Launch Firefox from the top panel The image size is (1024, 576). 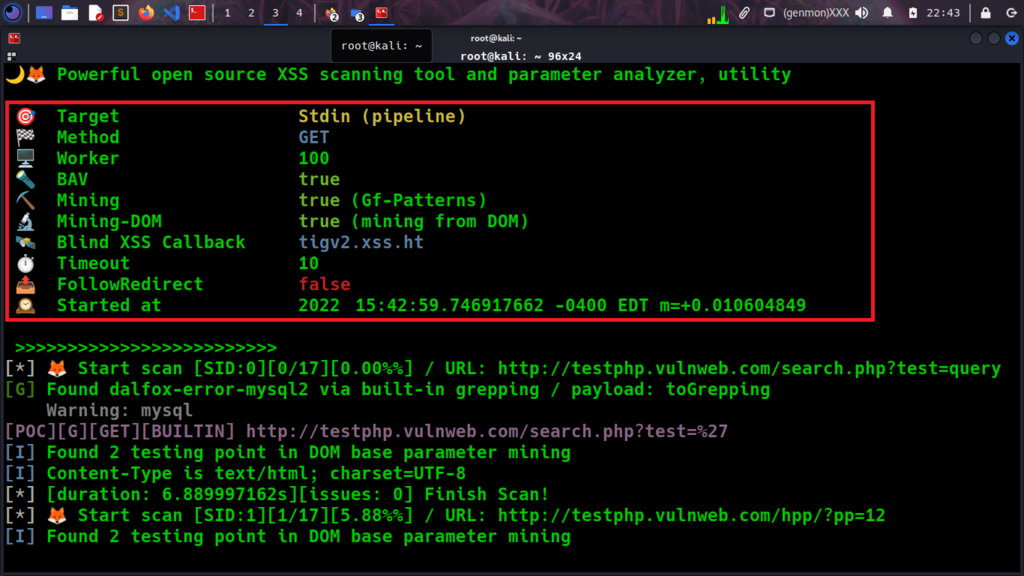[x=146, y=13]
